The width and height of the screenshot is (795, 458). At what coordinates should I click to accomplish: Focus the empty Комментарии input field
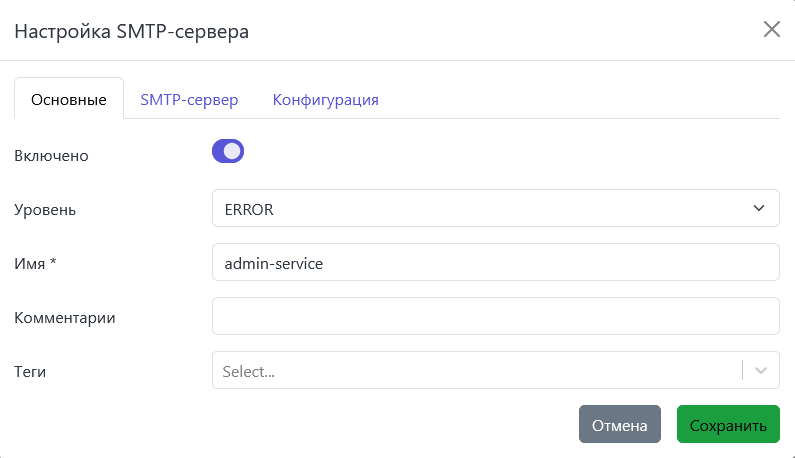coord(495,316)
